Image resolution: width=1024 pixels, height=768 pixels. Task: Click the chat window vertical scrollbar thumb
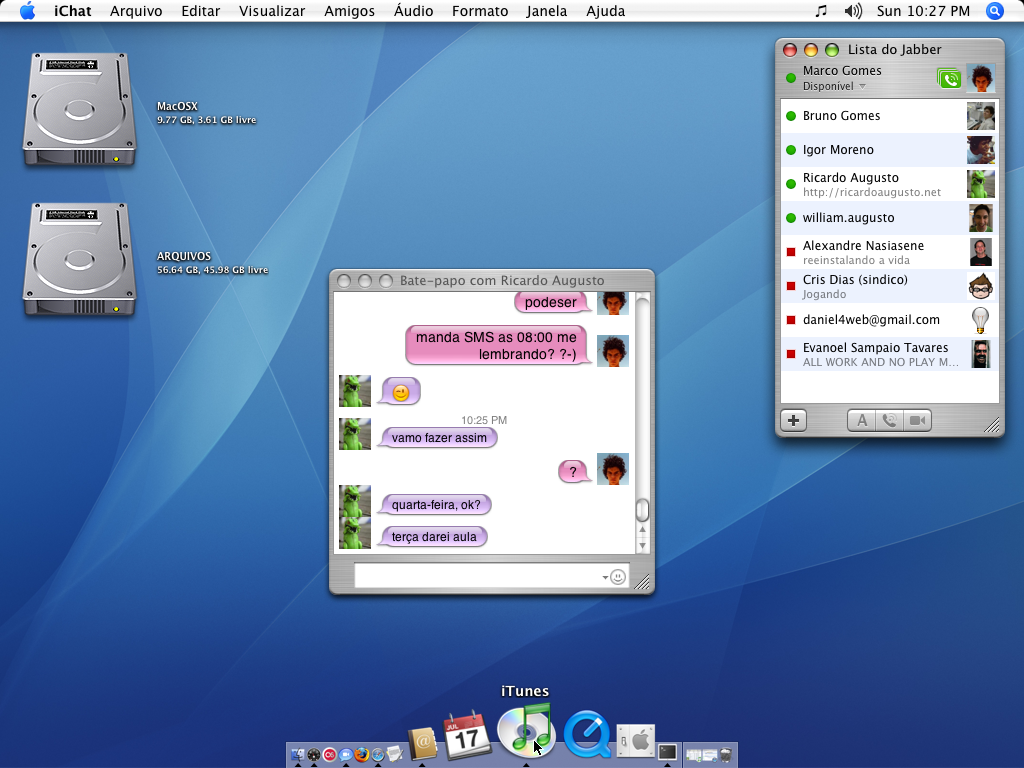click(x=642, y=510)
